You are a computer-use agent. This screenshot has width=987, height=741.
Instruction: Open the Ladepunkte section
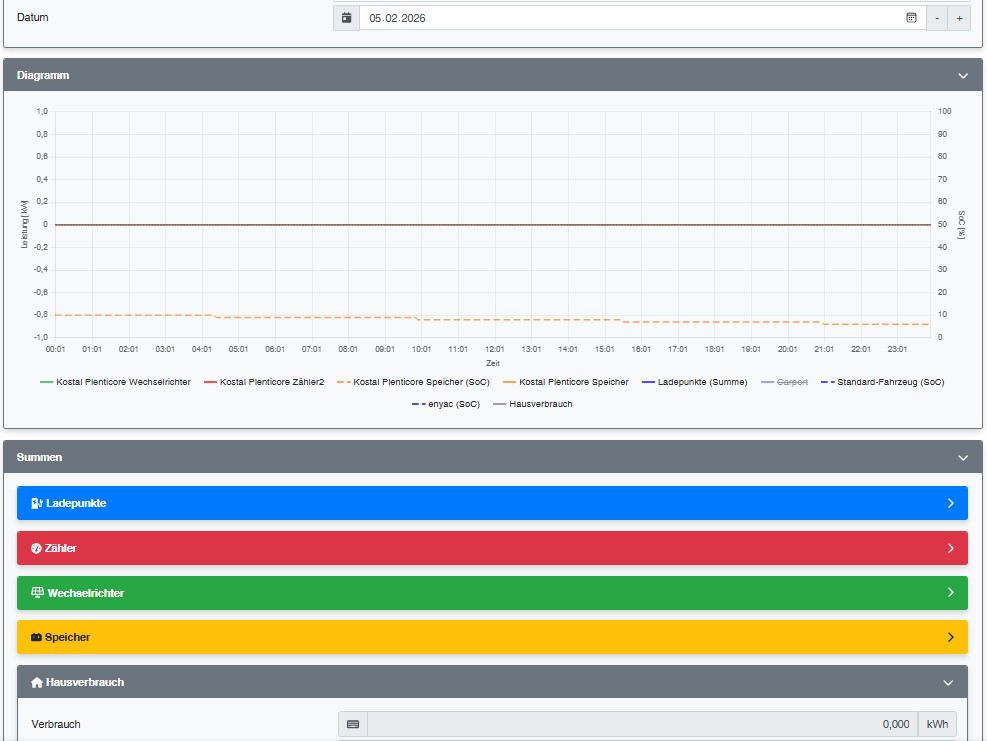[492, 503]
